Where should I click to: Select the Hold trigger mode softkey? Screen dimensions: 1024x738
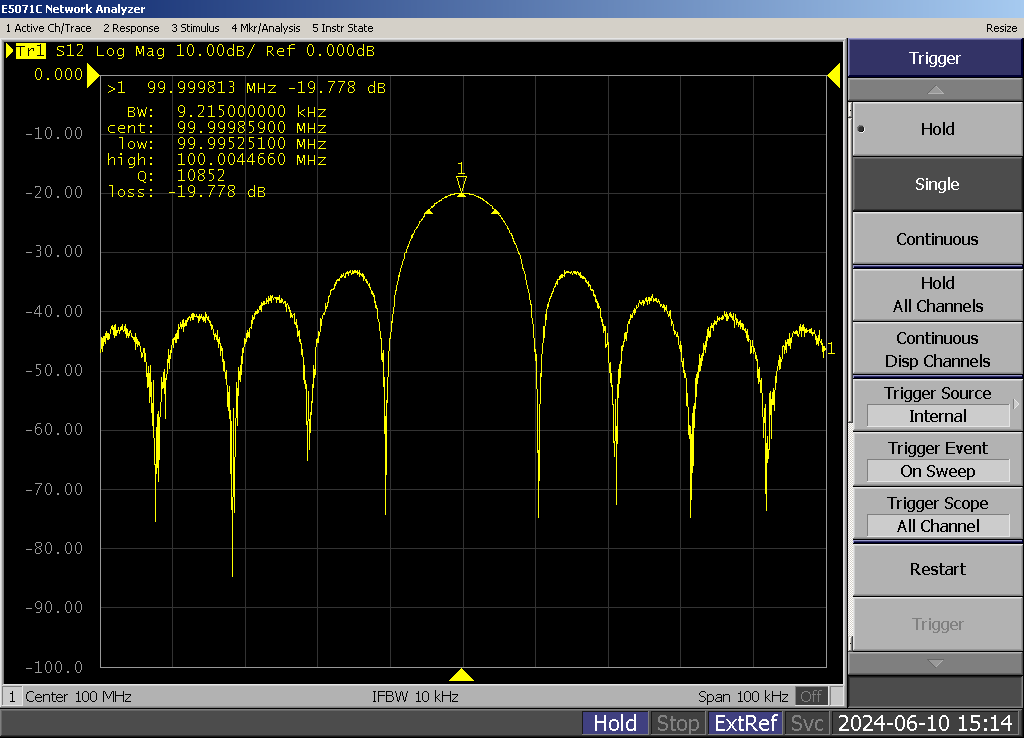pos(936,129)
